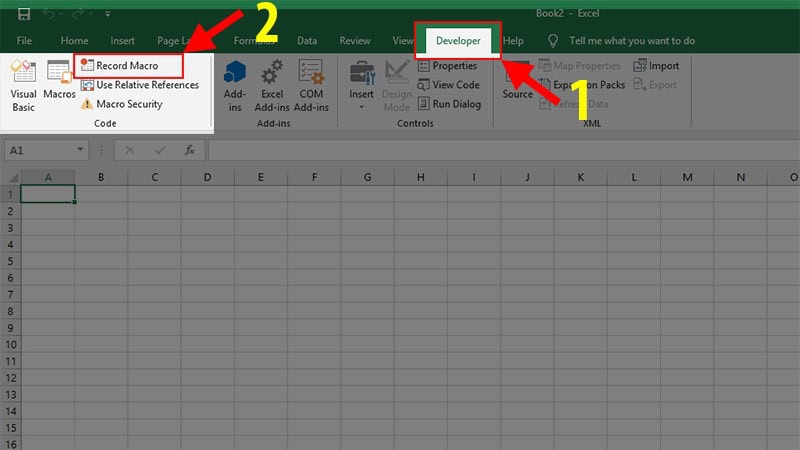Toggle Use Relative References
Image resolution: width=800 pixels, height=450 pixels.
(140, 85)
